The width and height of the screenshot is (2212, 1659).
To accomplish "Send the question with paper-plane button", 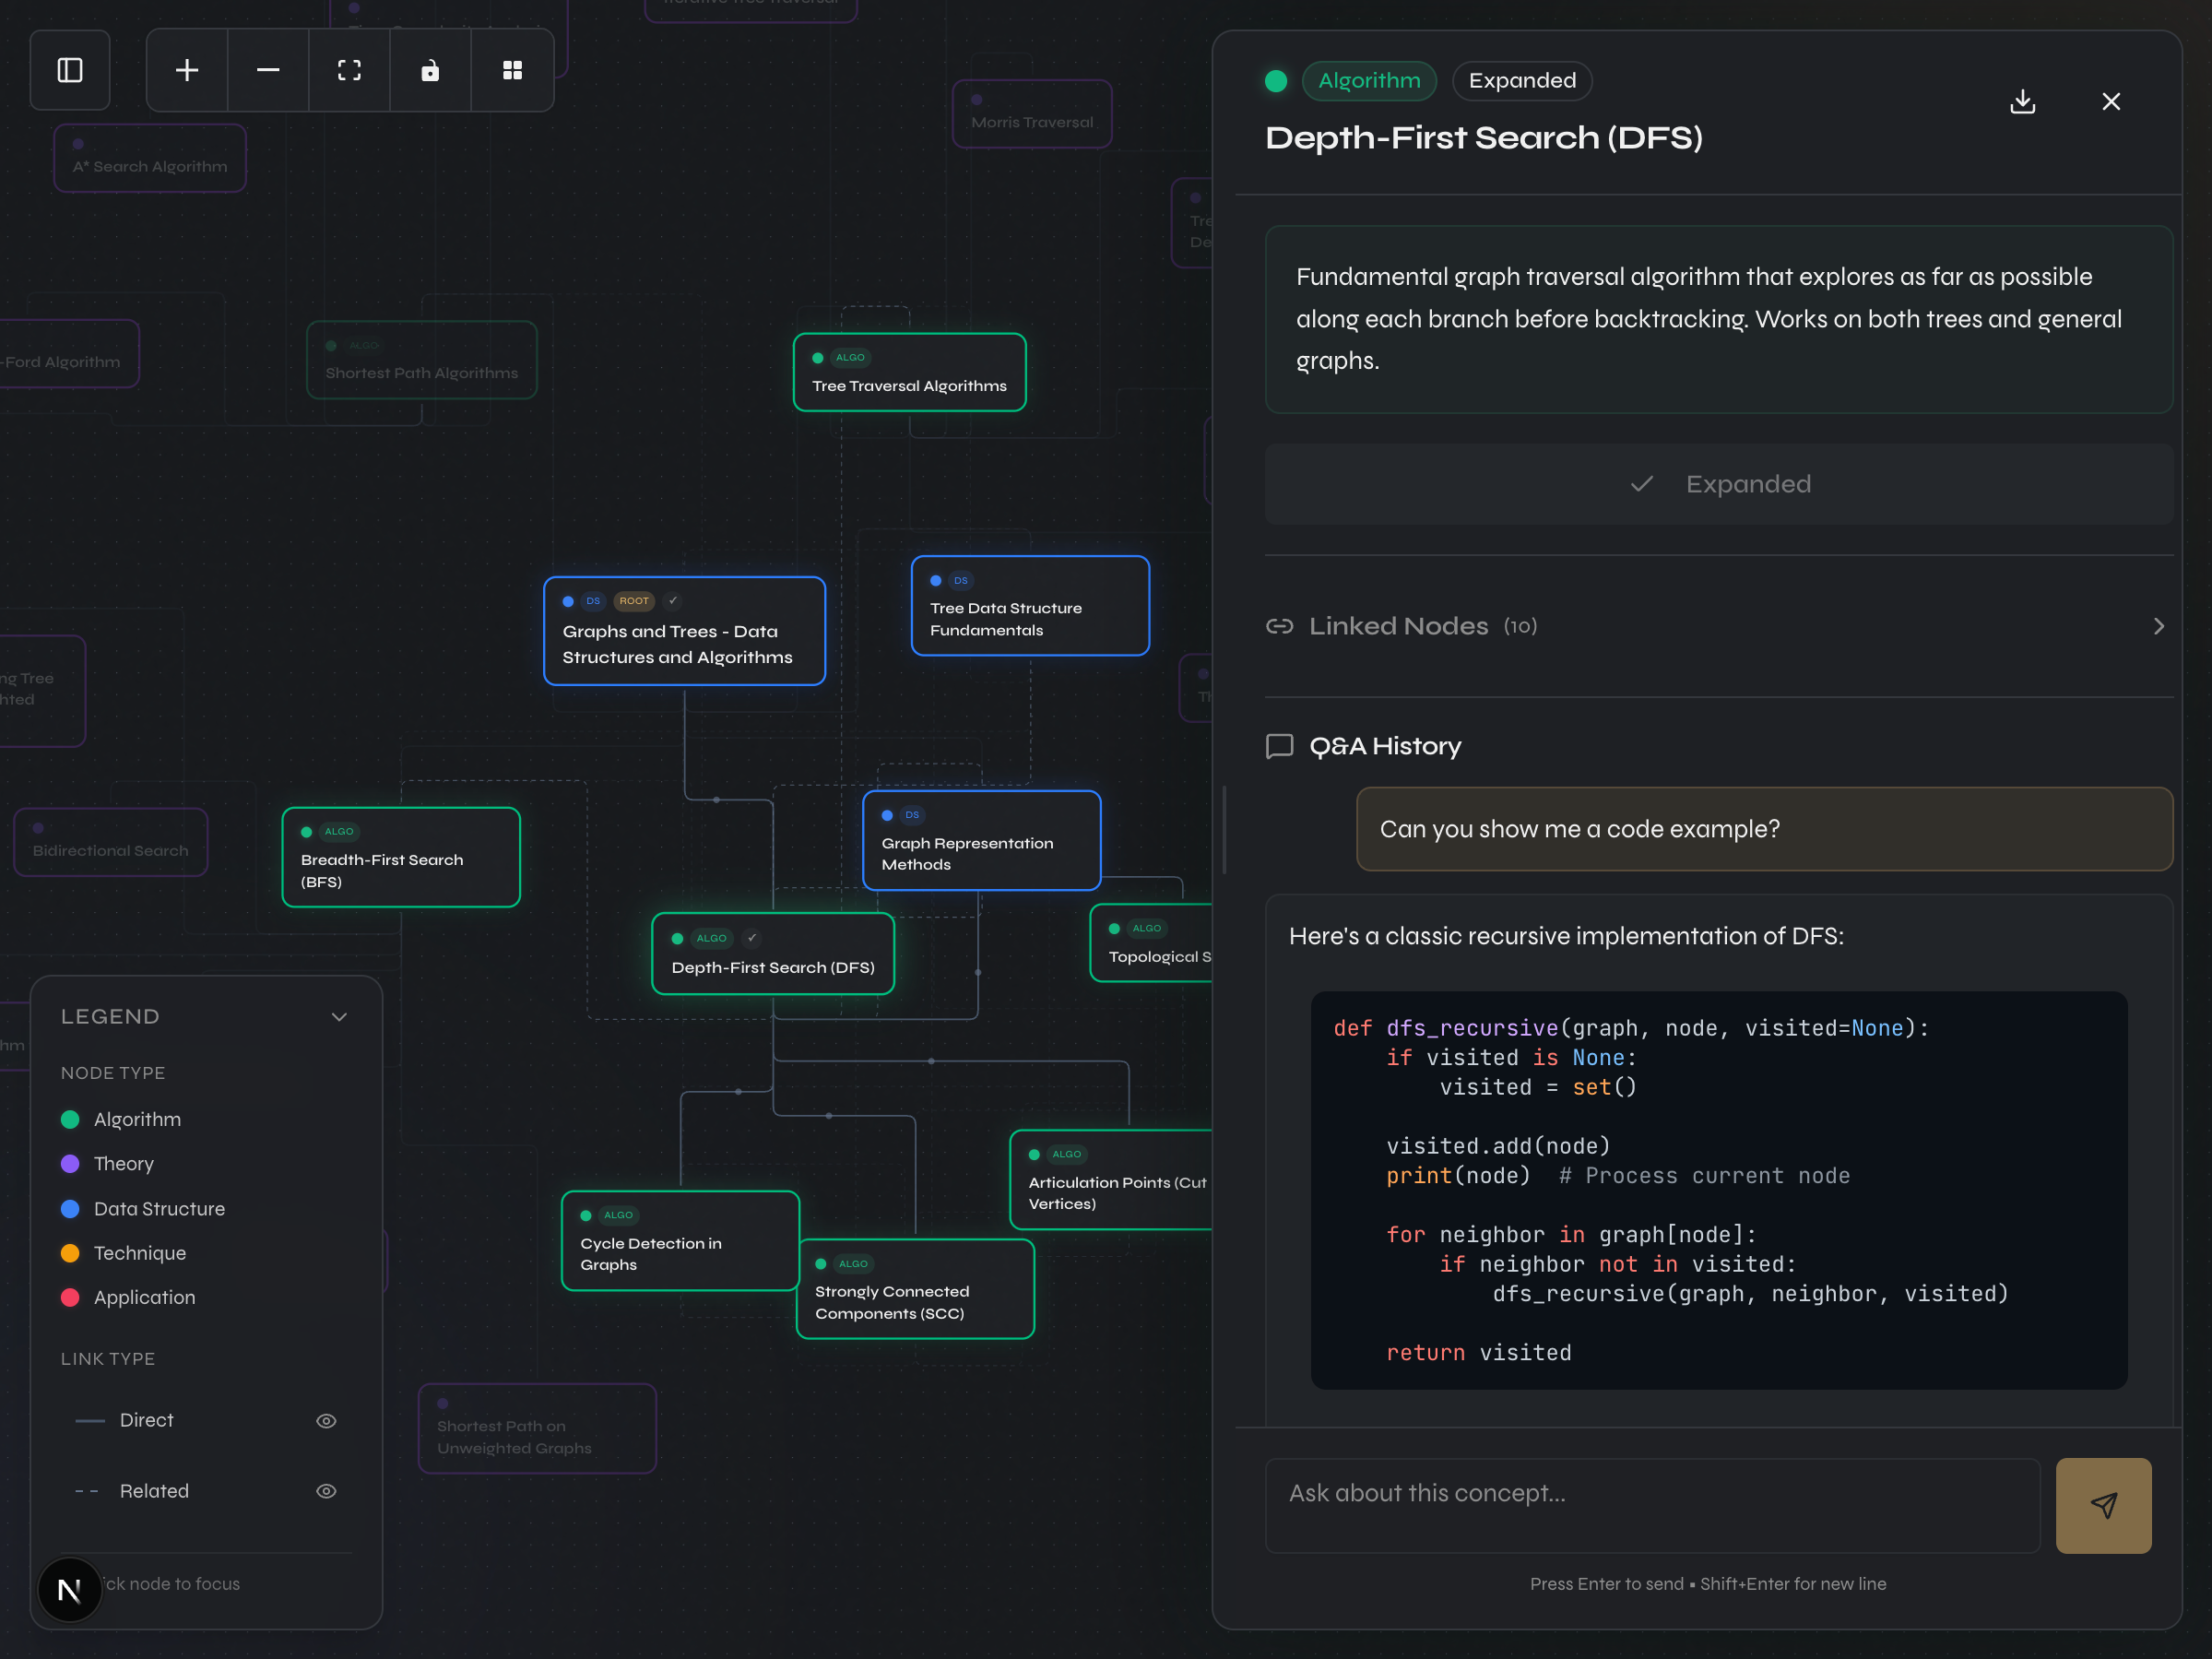I will 2102,1505.
